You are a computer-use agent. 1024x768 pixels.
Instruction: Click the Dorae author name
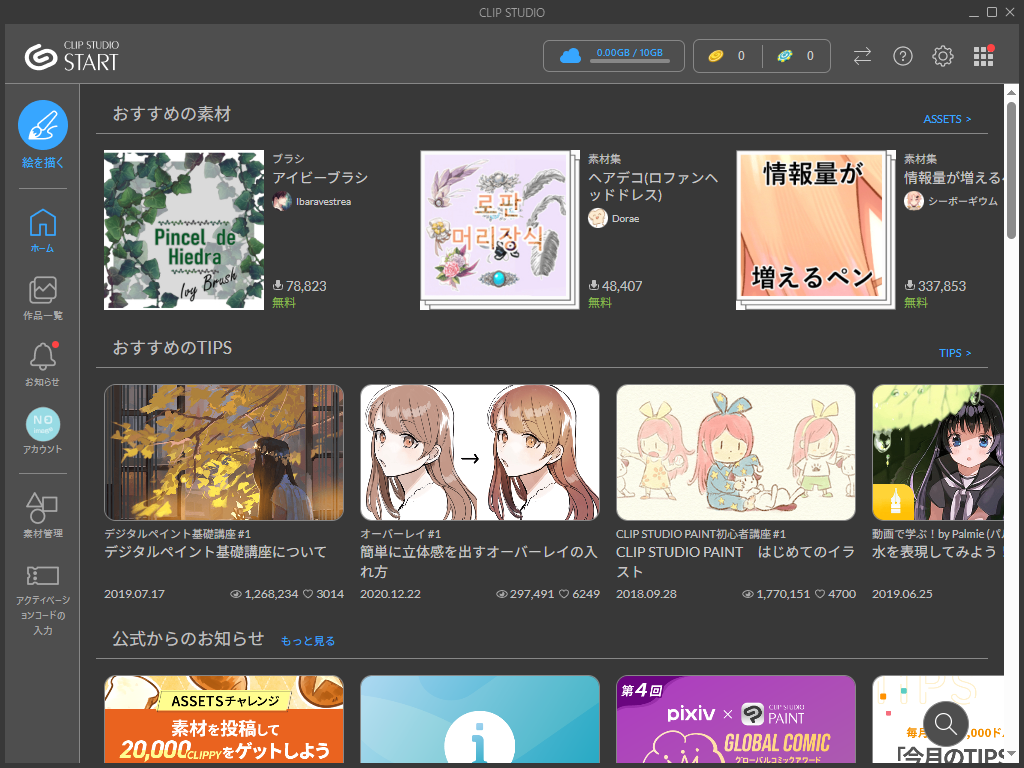pos(626,219)
